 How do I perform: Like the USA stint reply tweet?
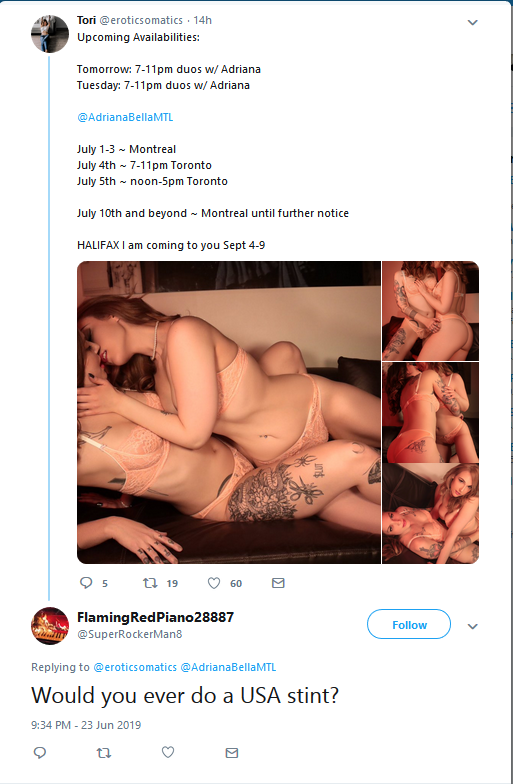pos(168,752)
